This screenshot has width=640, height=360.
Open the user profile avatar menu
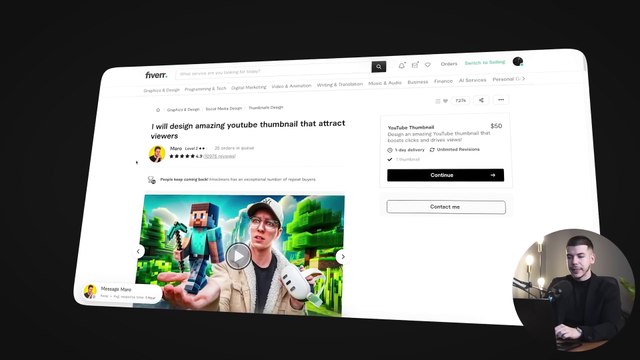click(x=518, y=62)
